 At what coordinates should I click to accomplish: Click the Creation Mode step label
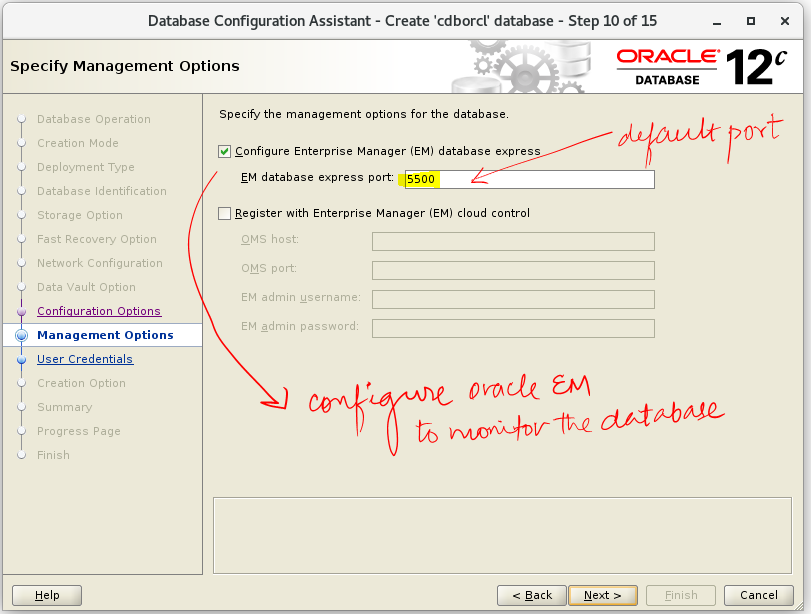tap(78, 143)
